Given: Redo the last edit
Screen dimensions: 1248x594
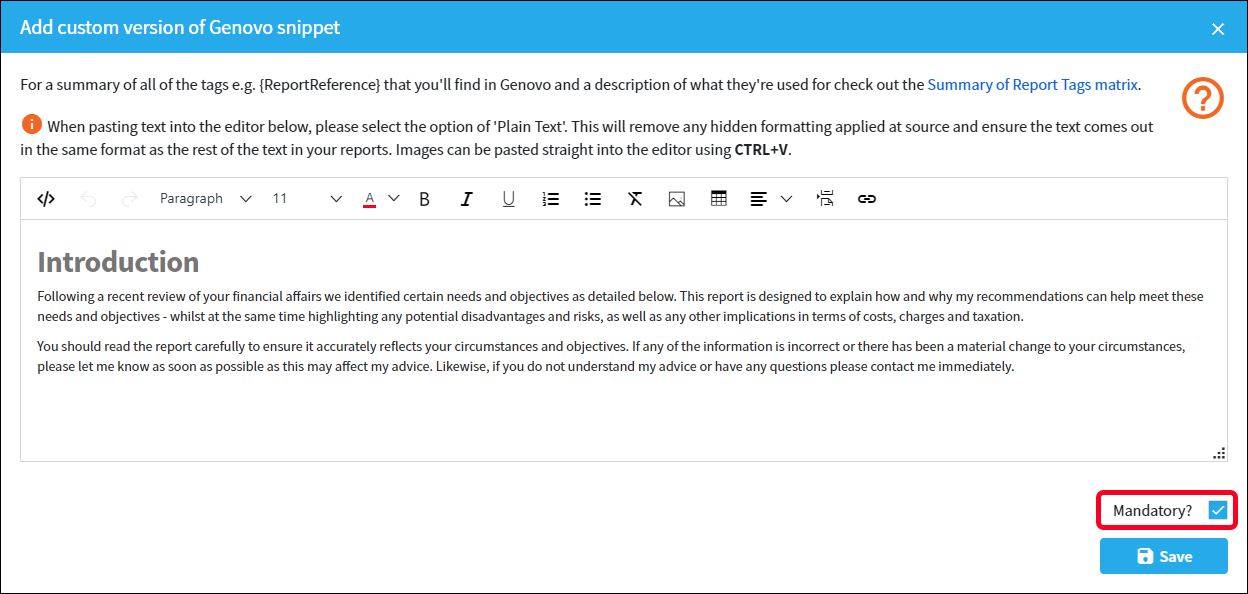Looking at the screenshot, I should pos(129,199).
